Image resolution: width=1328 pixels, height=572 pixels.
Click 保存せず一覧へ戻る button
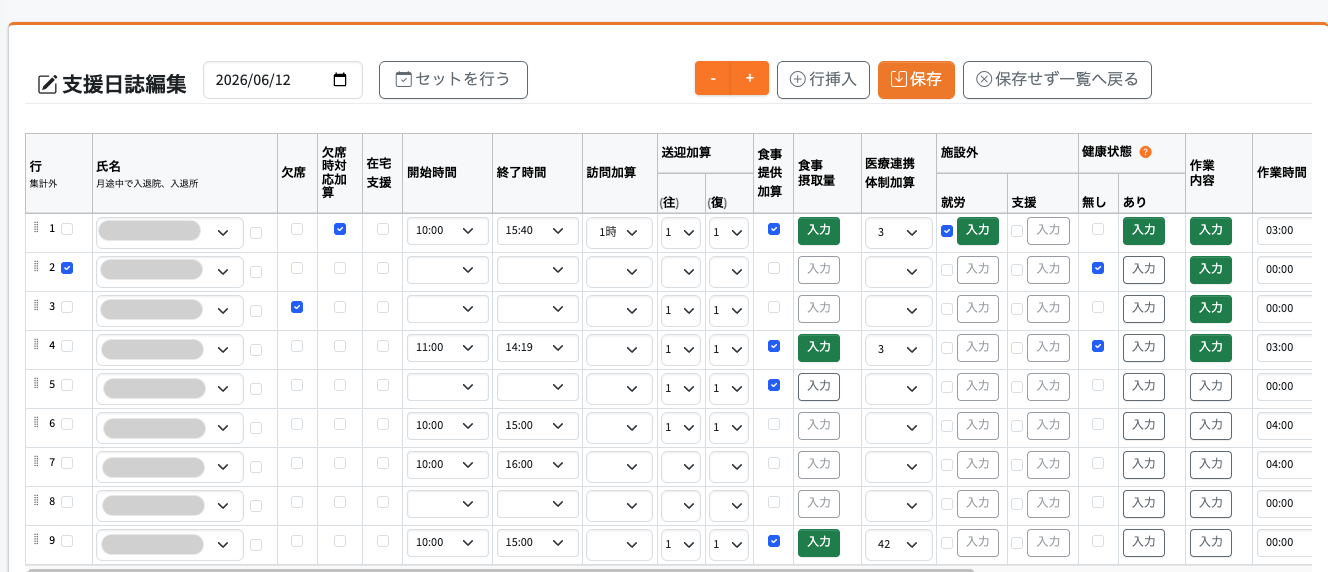pos(1057,80)
